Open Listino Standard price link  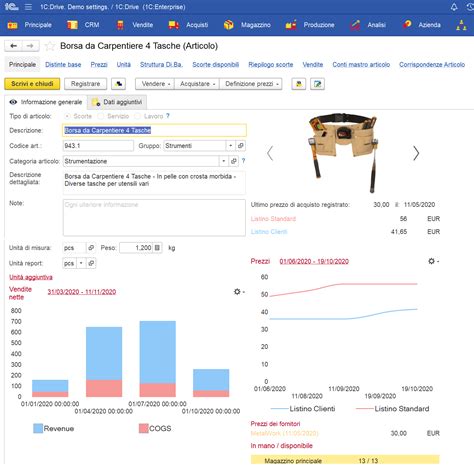273,219
